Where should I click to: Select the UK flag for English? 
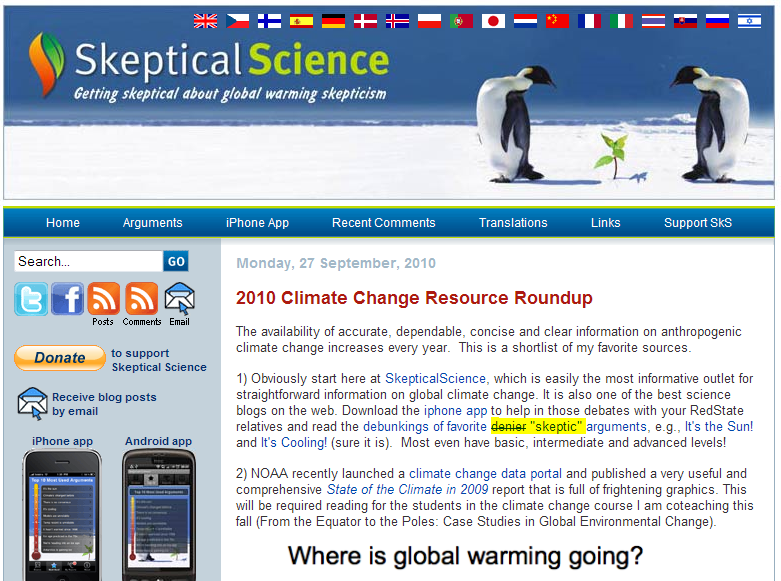(x=205, y=20)
